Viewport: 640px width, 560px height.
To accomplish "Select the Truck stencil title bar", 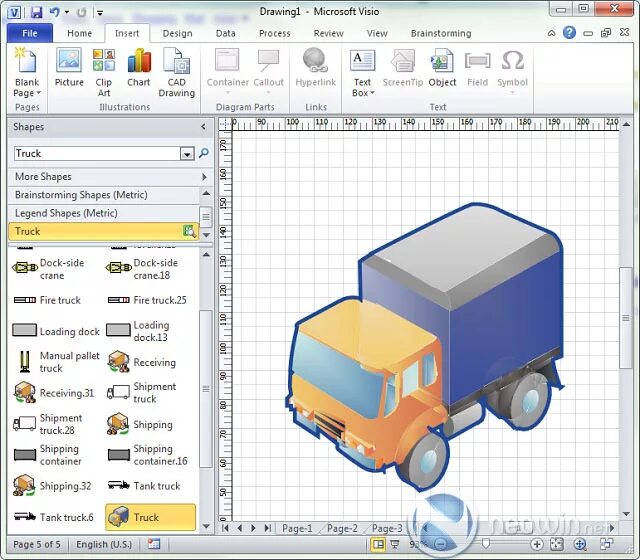I will click(x=104, y=231).
